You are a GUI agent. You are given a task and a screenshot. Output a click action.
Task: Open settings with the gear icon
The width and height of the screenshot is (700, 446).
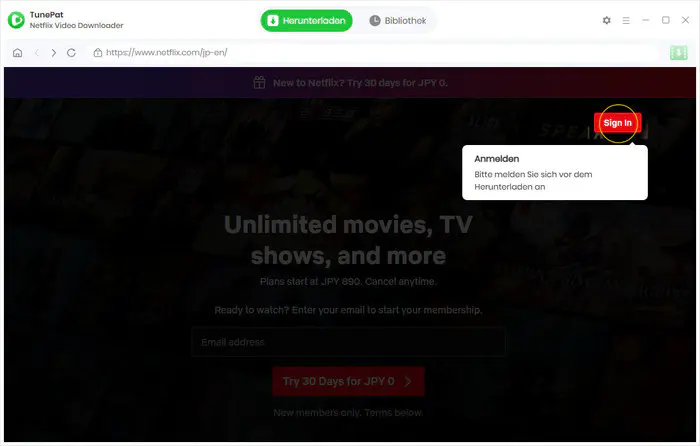coord(606,20)
